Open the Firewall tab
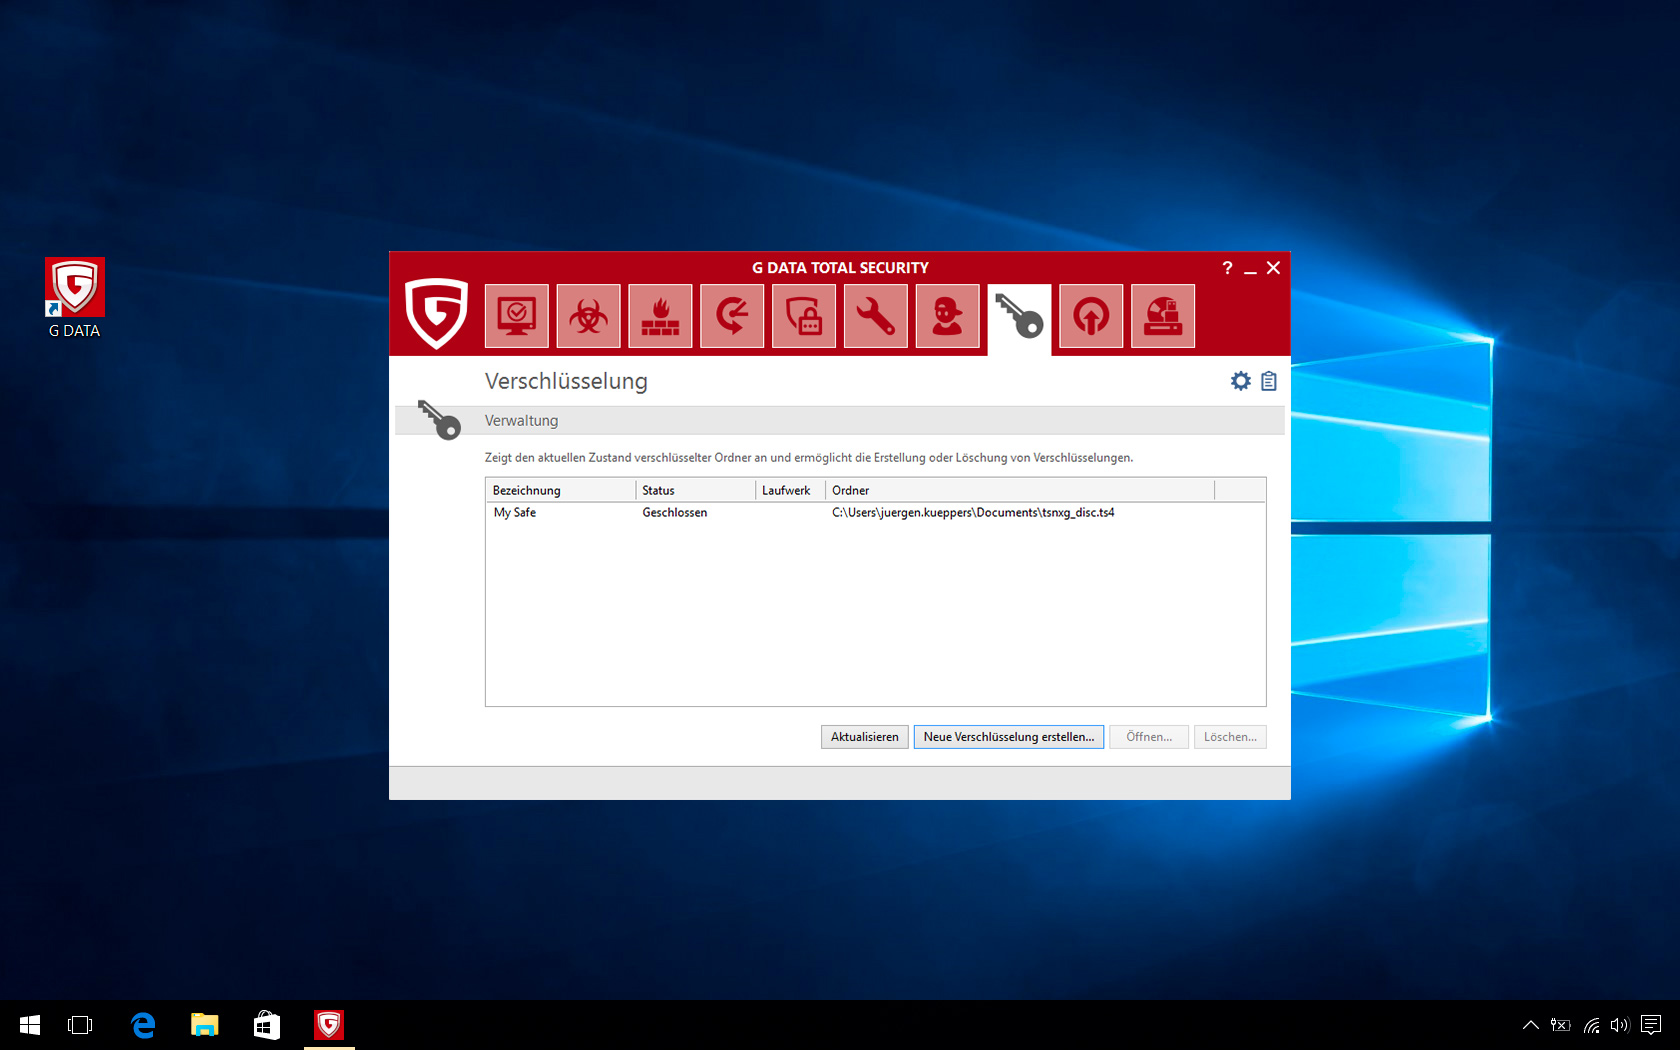Viewport: 1680px width, 1050px height. pyautogui.click(x=660, y=316)
